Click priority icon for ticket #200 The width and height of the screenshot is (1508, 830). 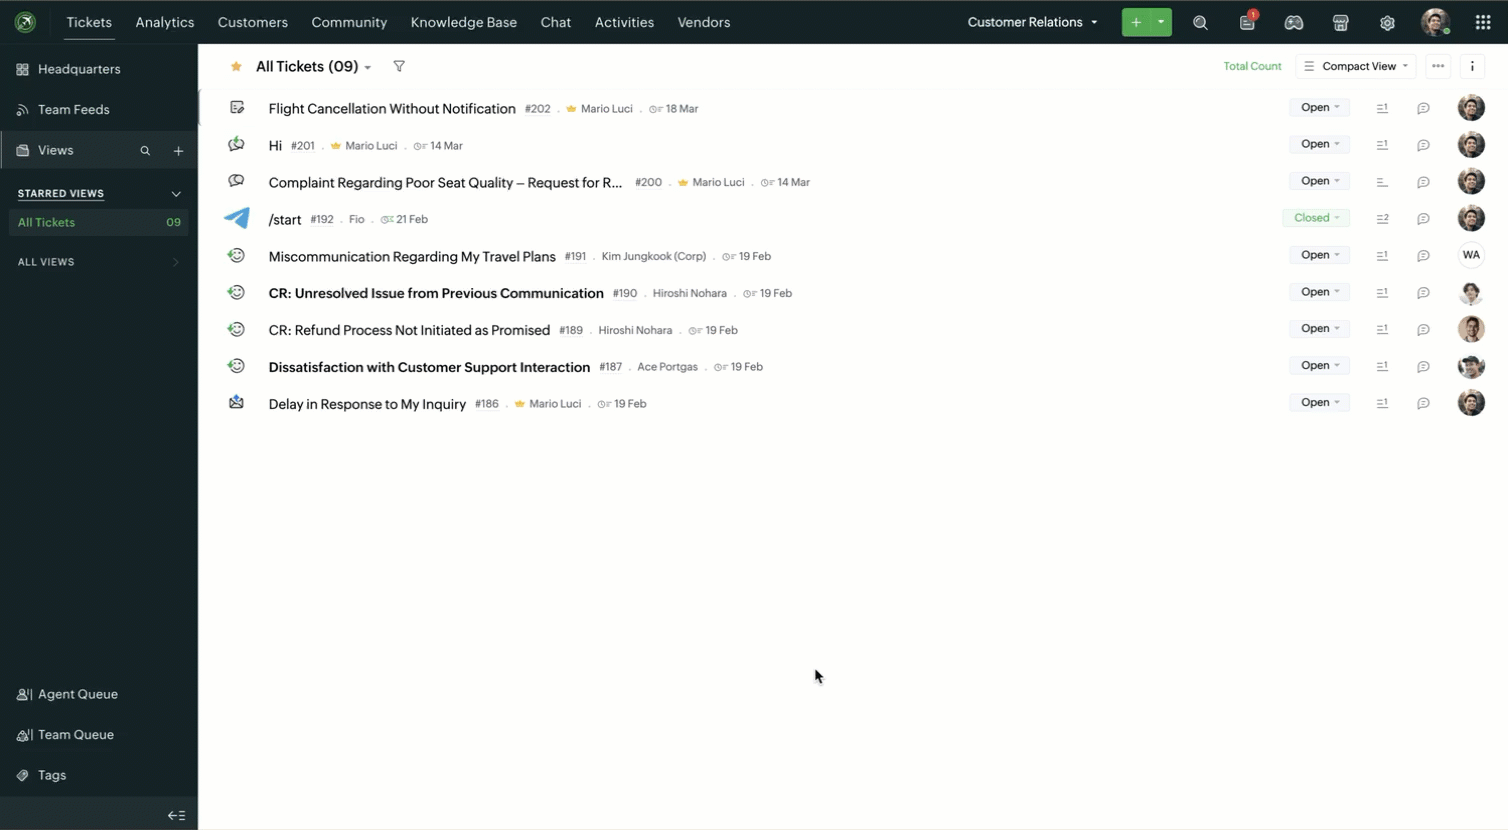(1382, 182)
